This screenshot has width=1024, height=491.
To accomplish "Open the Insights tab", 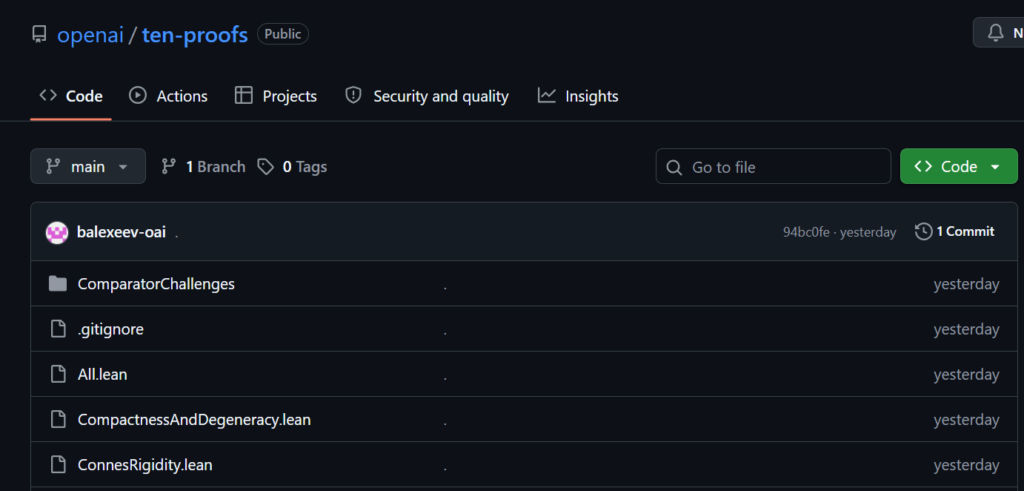I will pos(578,96).
